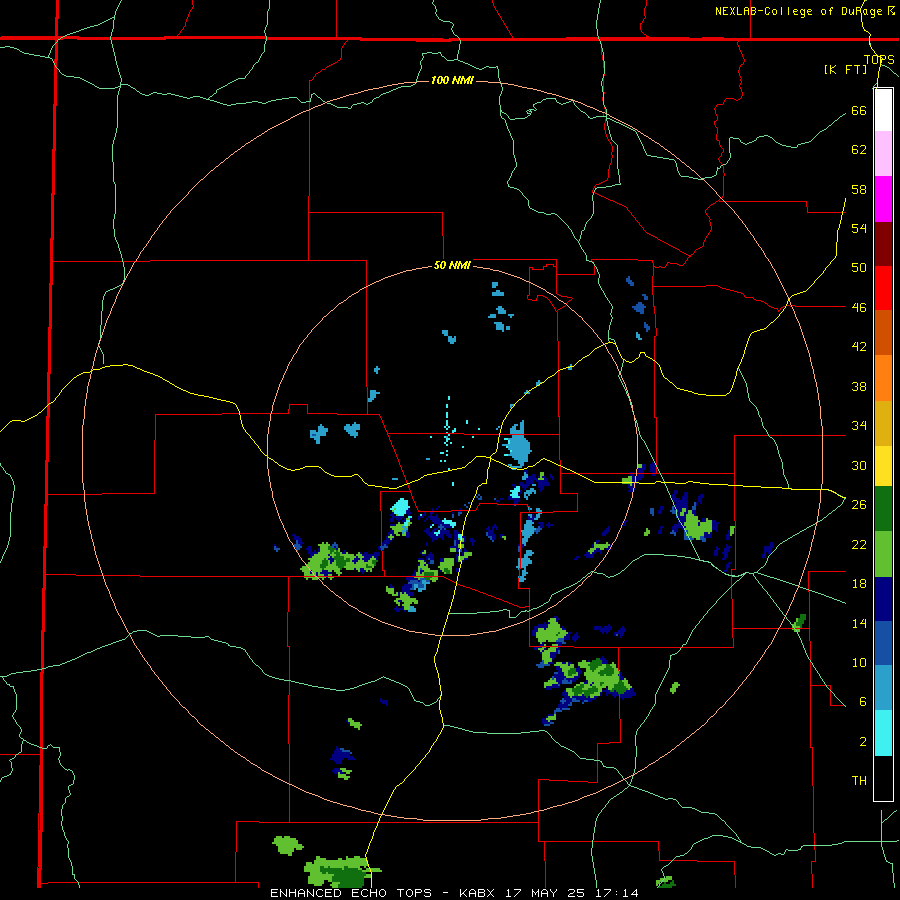The image size is (900, 900).
Task: Select the "46" legend value
Action: [859, 308]
